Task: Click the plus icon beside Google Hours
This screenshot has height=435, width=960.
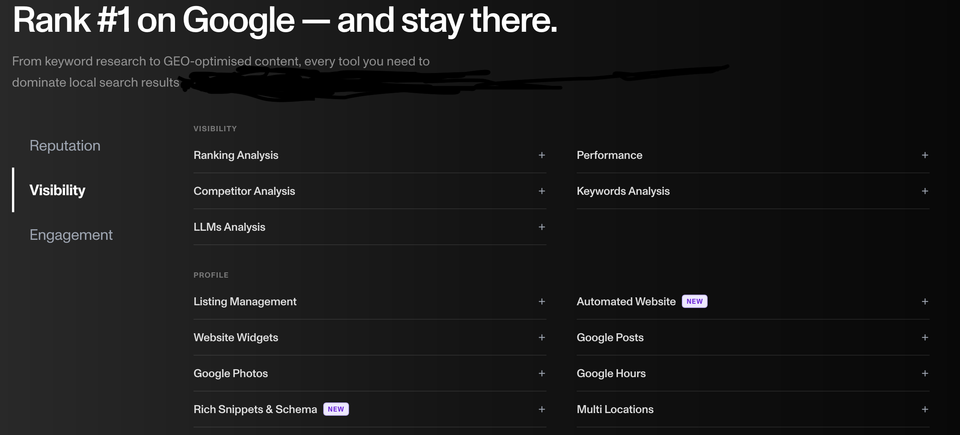Action: (x=924, y=373)
